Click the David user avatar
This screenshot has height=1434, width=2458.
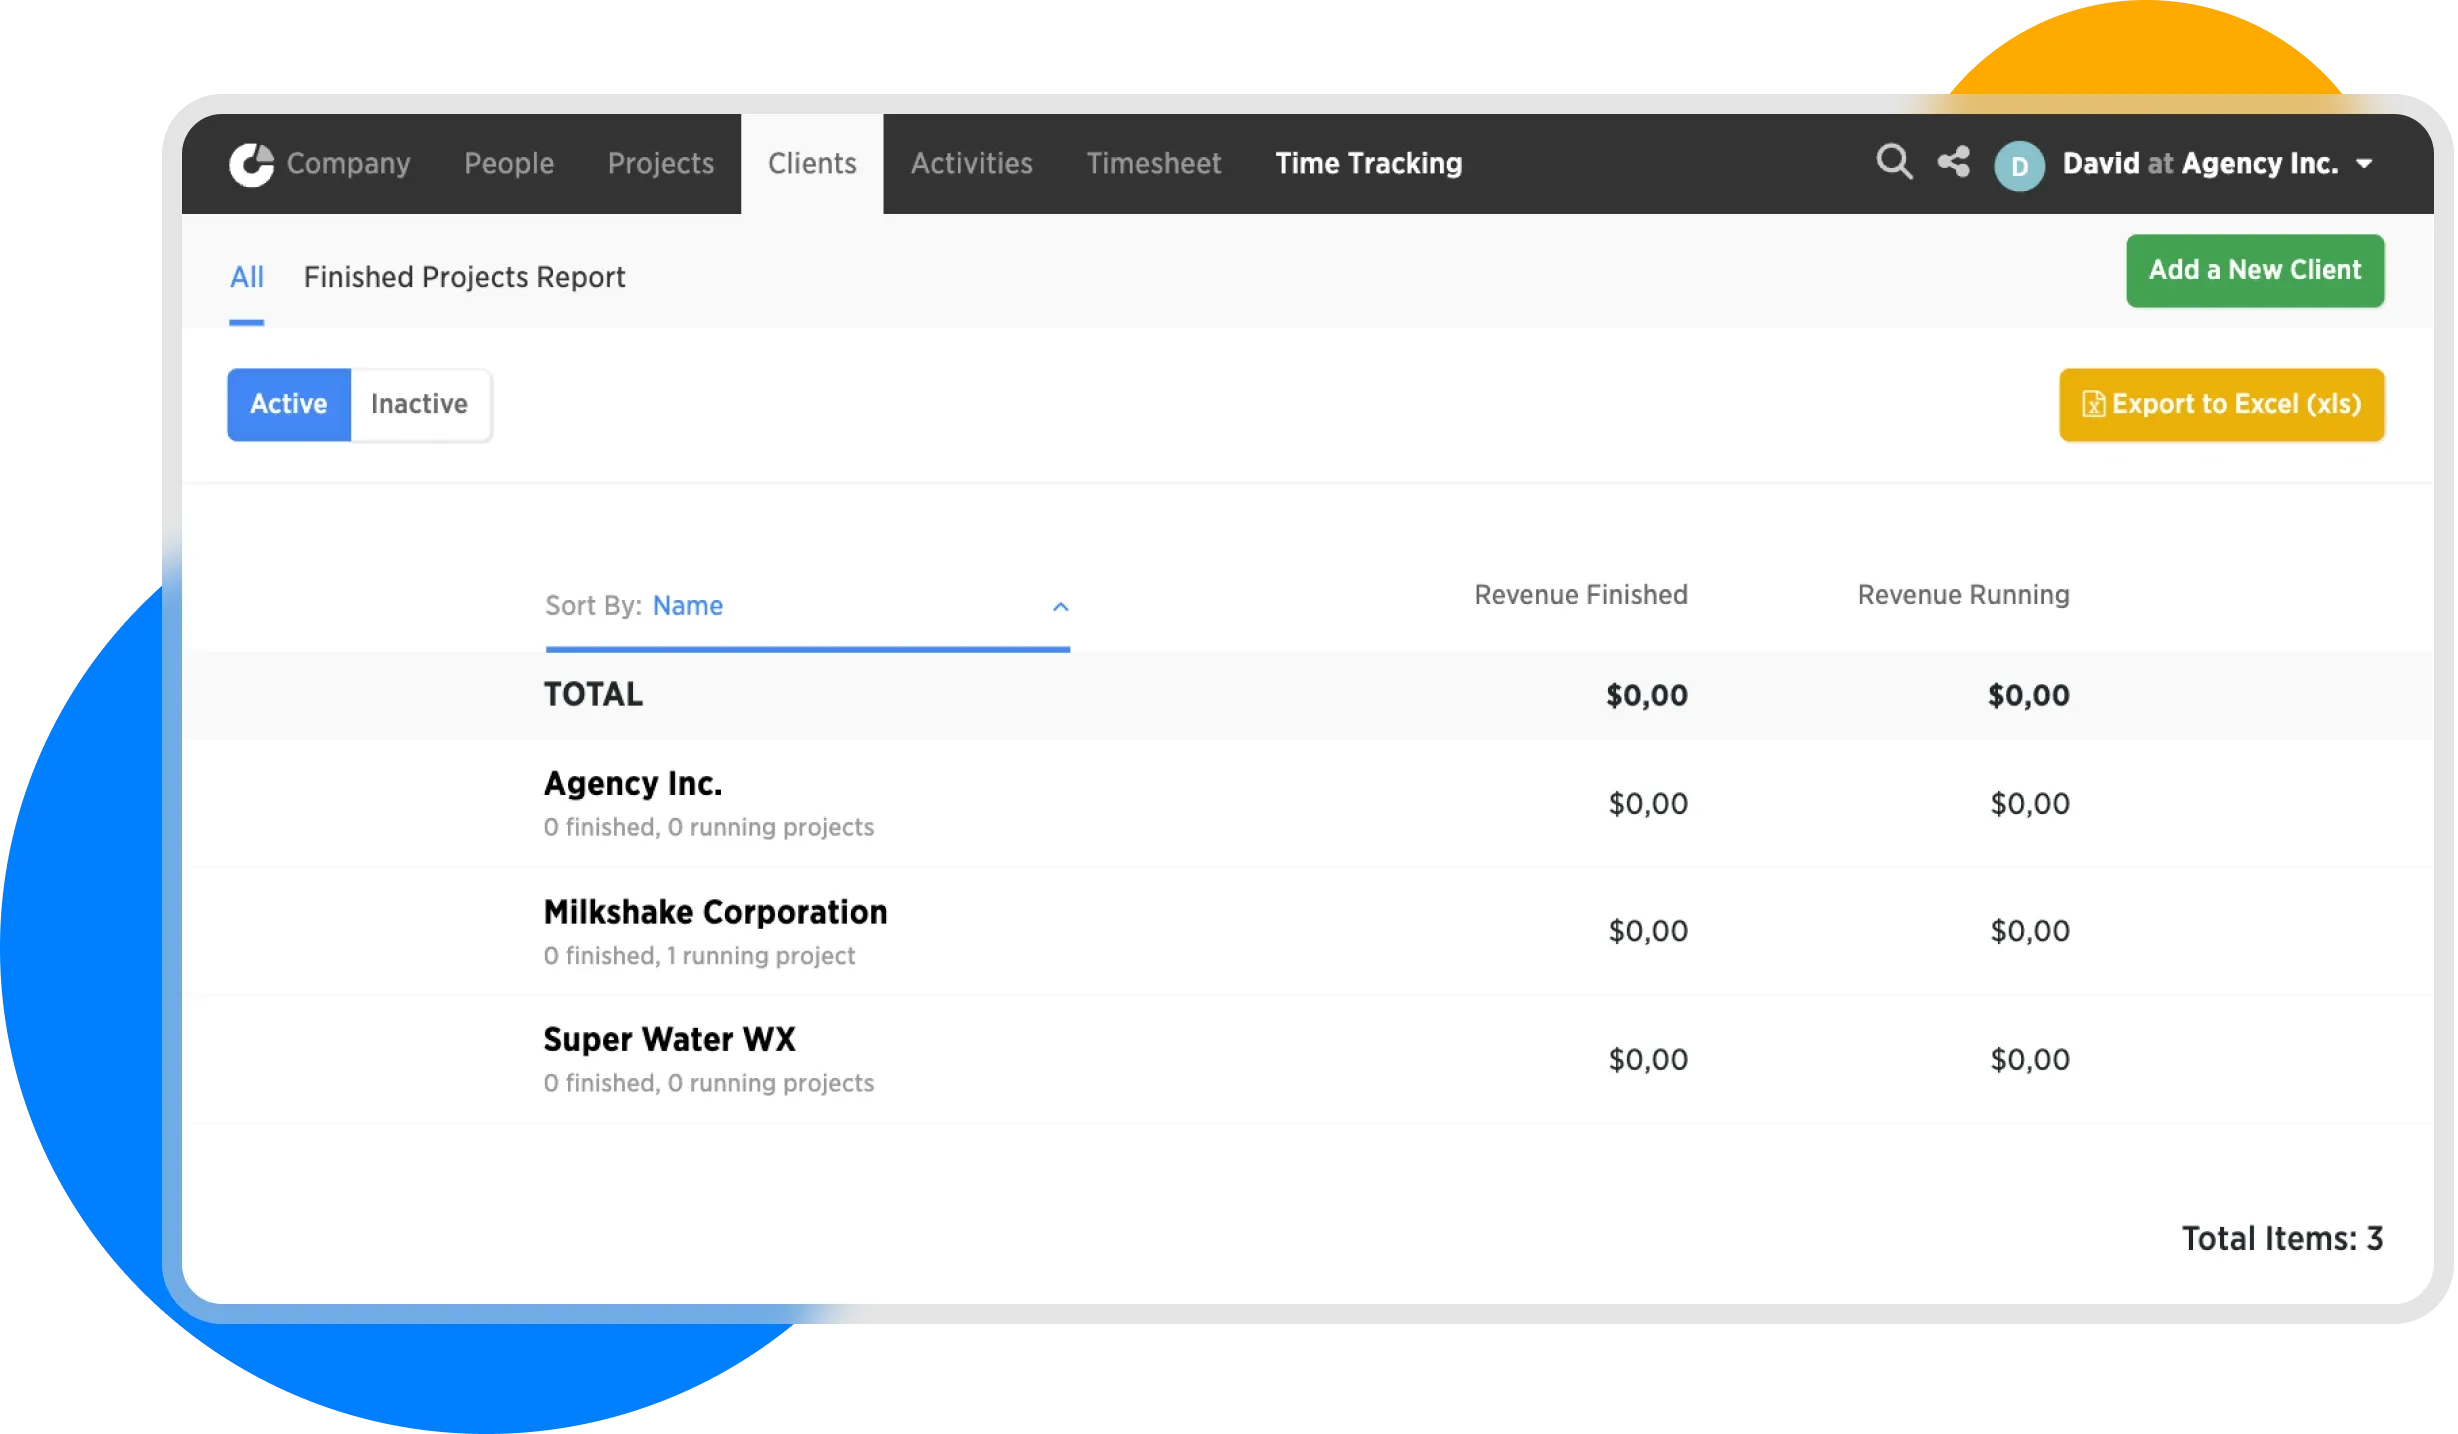coord(2019,166)
